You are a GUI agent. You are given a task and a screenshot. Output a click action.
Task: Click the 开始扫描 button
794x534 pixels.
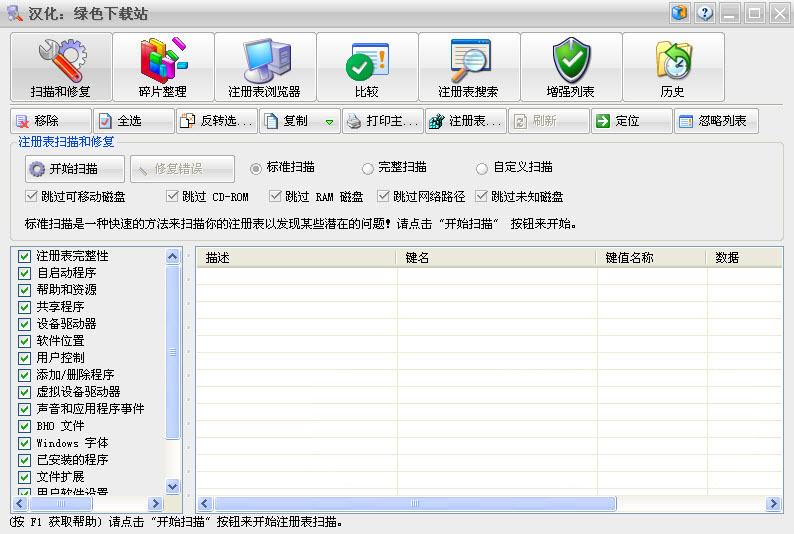pos(76,168)
